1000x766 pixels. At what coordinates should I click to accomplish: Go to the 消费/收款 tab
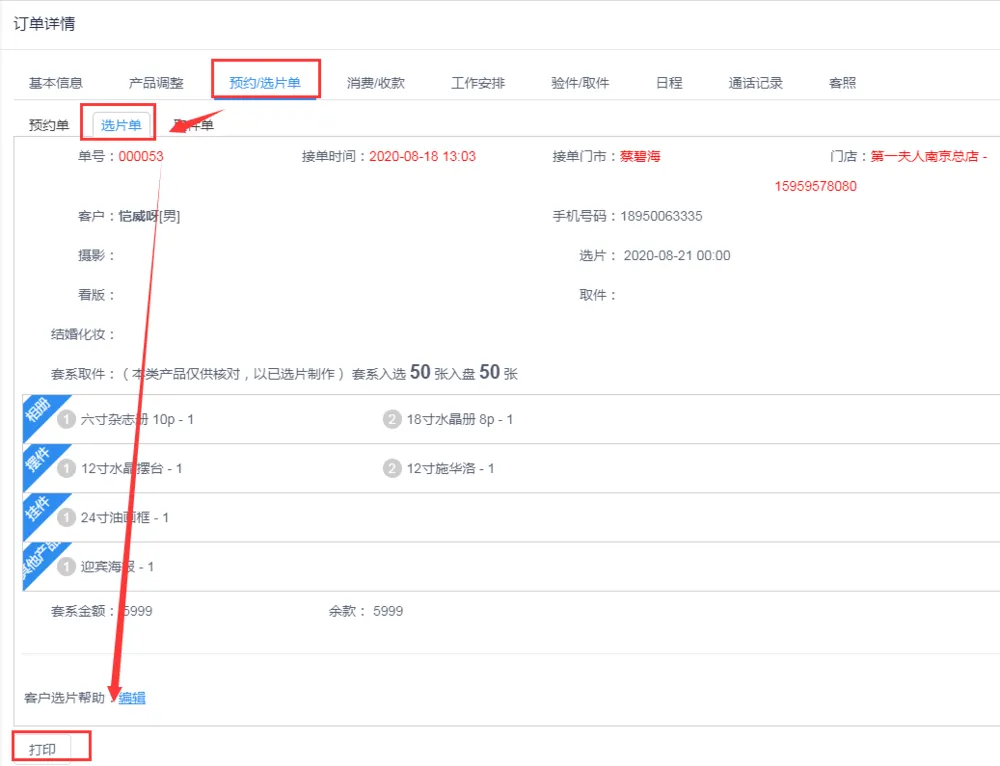(x=376, y=83)
